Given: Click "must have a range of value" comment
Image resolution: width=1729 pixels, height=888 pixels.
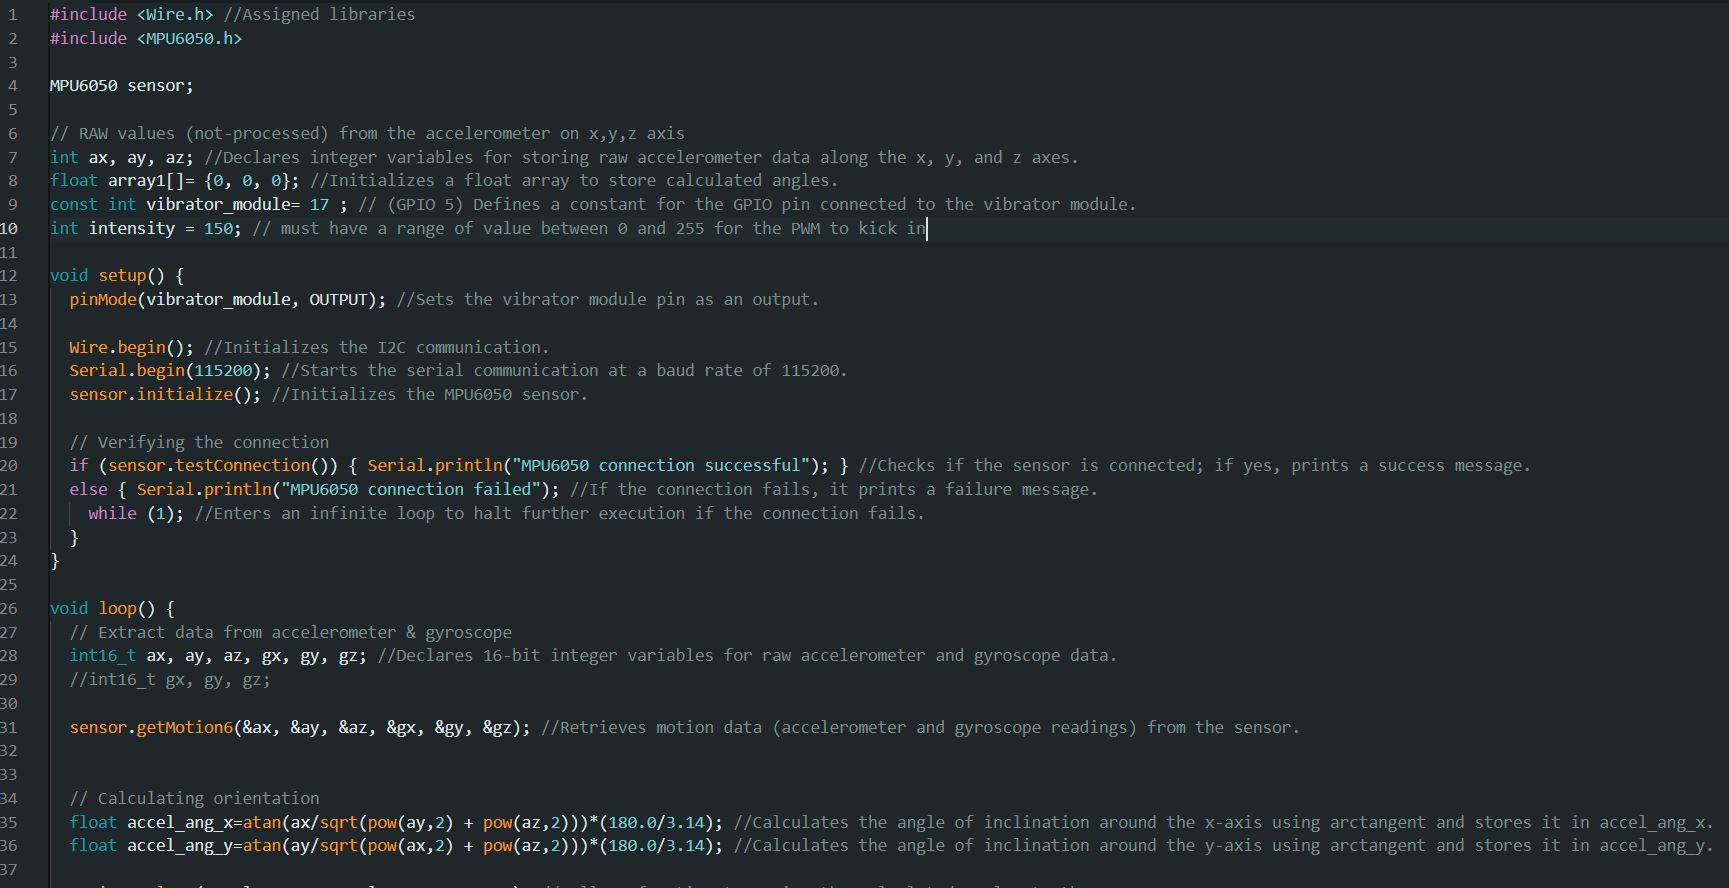Looking at the screenshot, I should click(406, 228).
